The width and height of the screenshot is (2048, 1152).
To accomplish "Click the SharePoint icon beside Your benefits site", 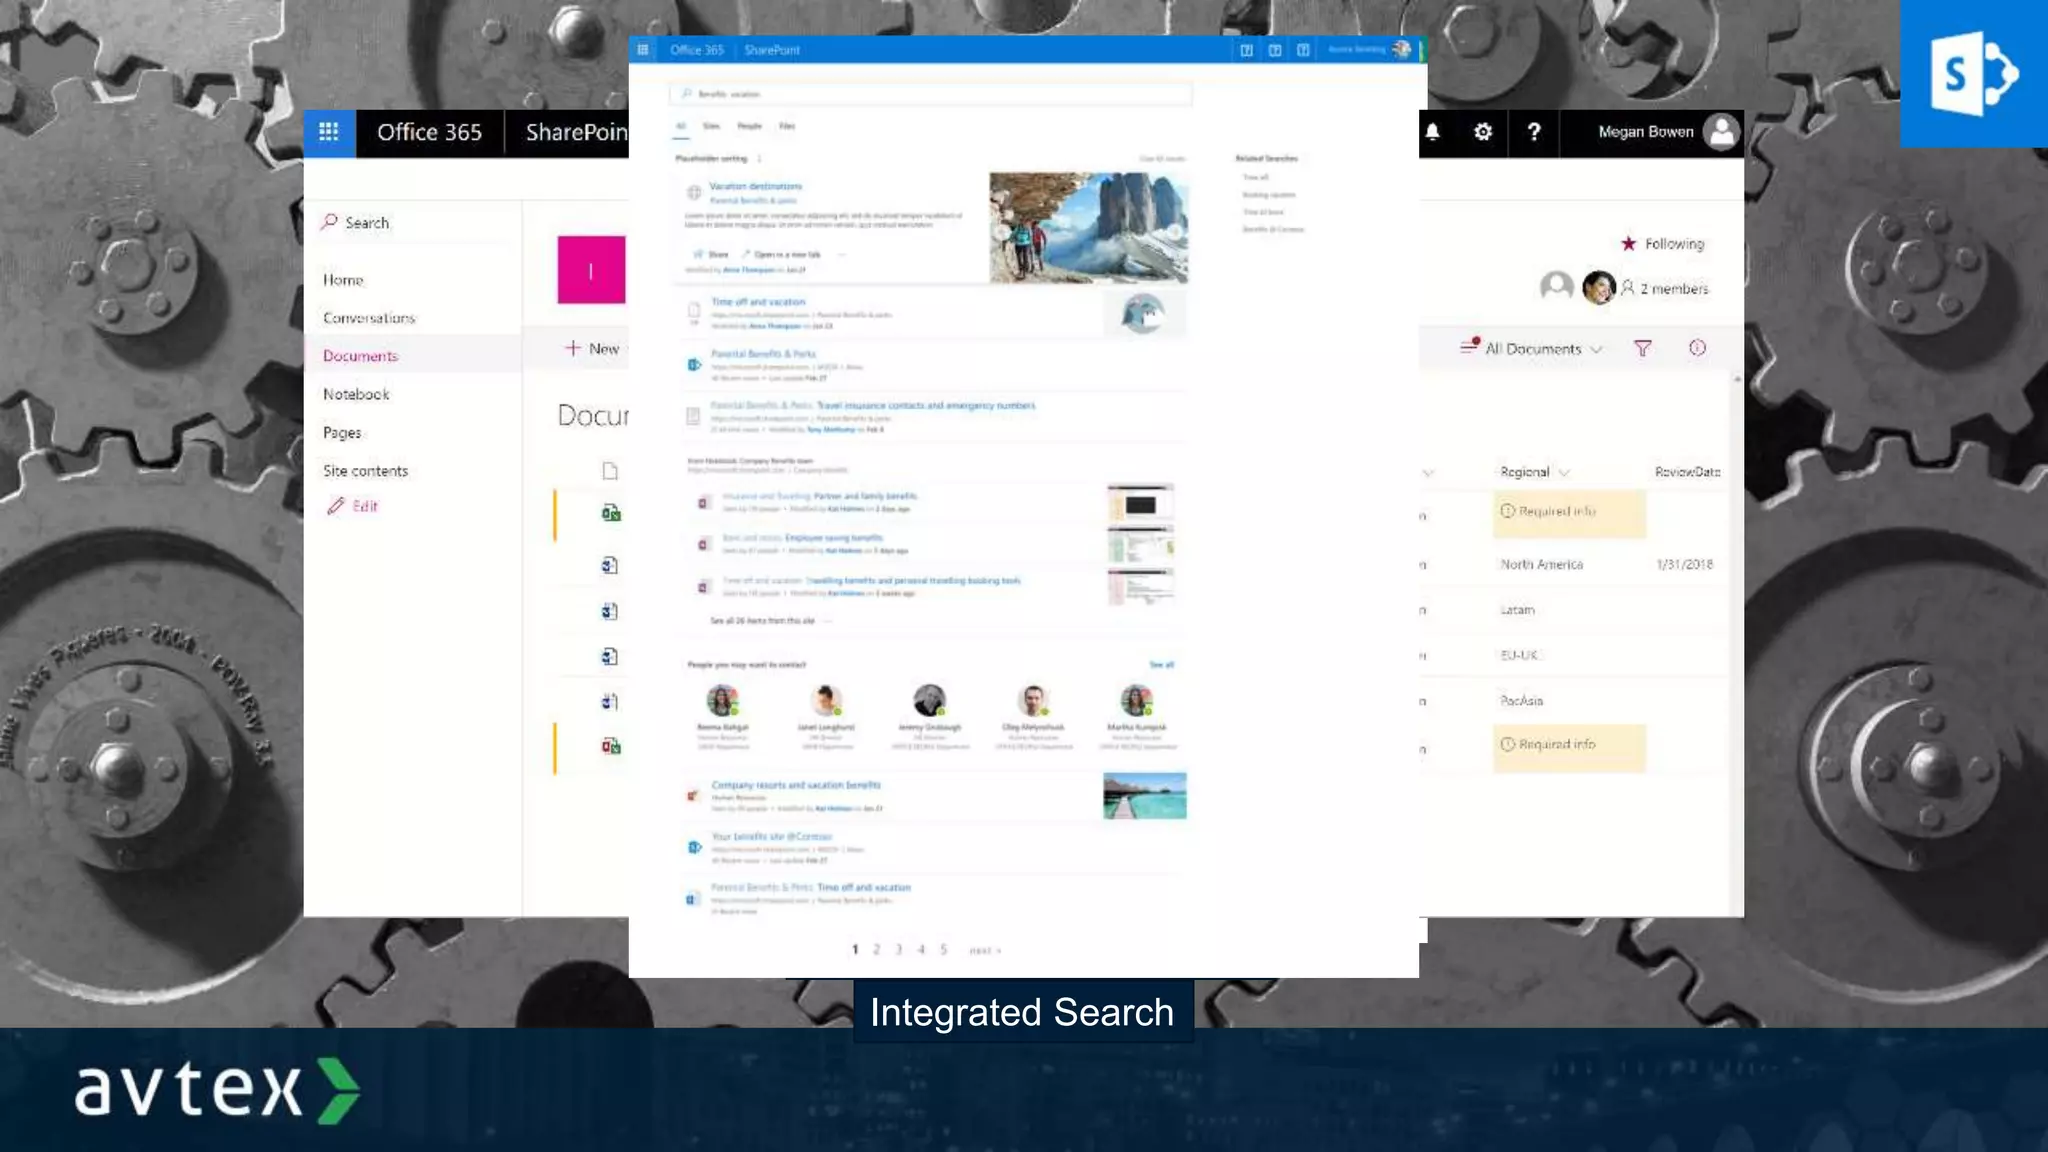I will point(694,847).
